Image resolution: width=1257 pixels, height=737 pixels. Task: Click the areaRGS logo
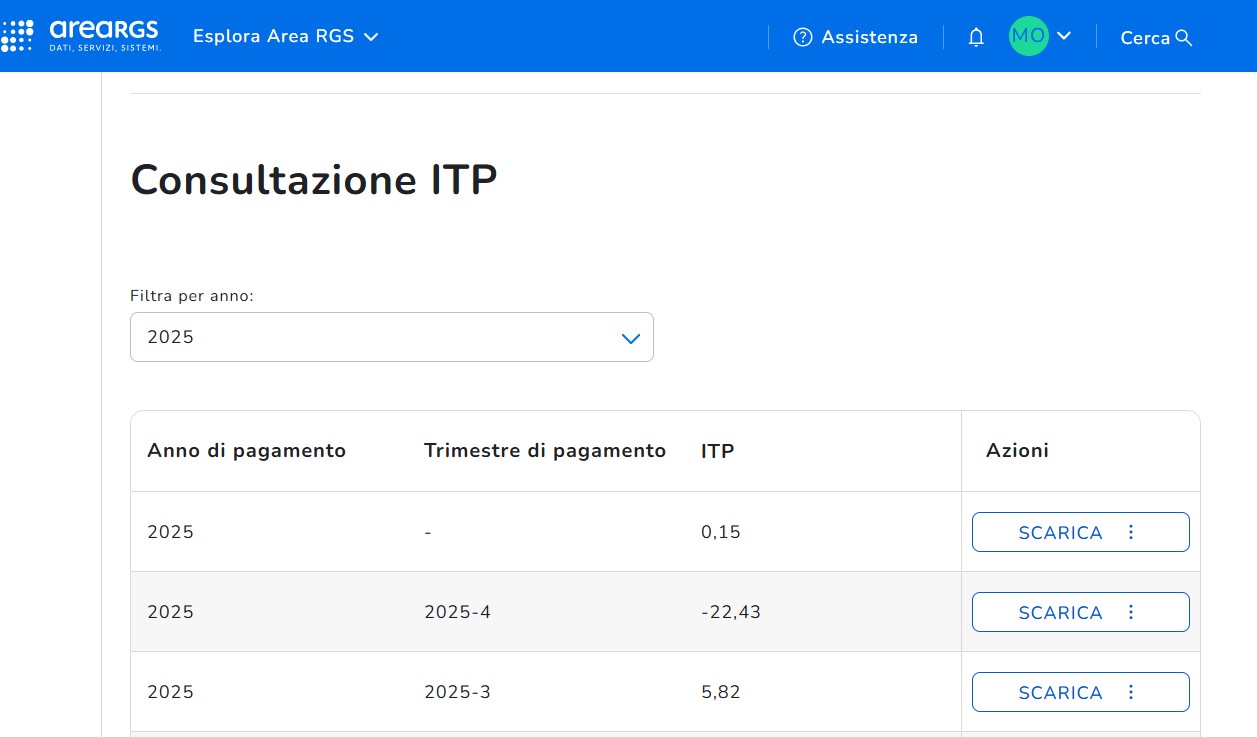pyautogui.click(x=81, y=36)
